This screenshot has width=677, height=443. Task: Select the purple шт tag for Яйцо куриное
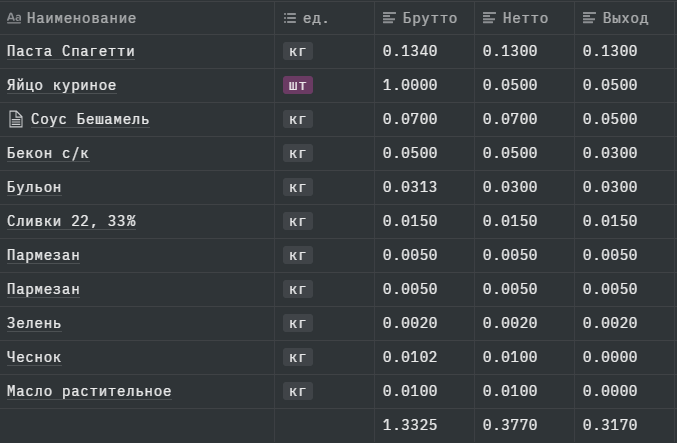point(297,85)
